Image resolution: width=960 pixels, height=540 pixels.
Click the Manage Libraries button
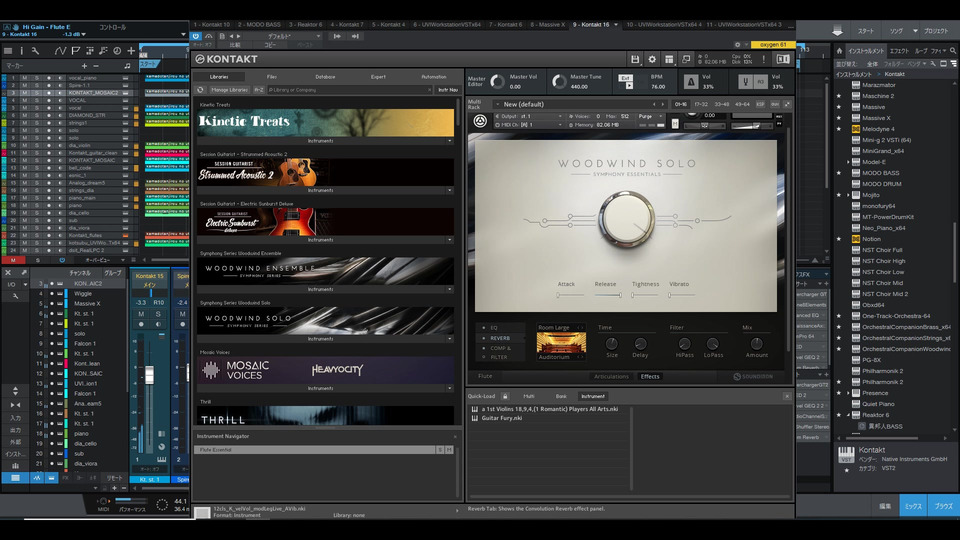click(229, 89)
